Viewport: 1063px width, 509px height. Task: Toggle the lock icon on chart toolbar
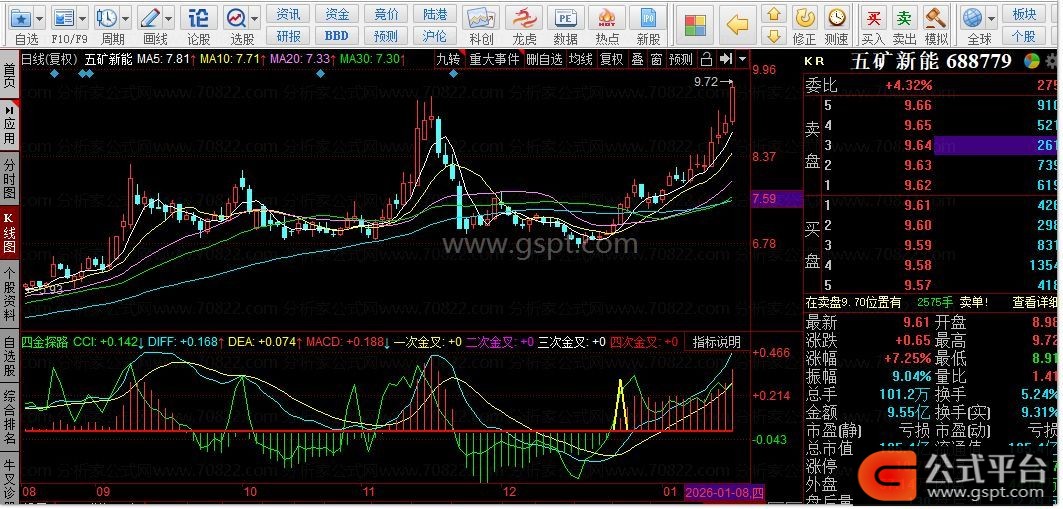707,59
